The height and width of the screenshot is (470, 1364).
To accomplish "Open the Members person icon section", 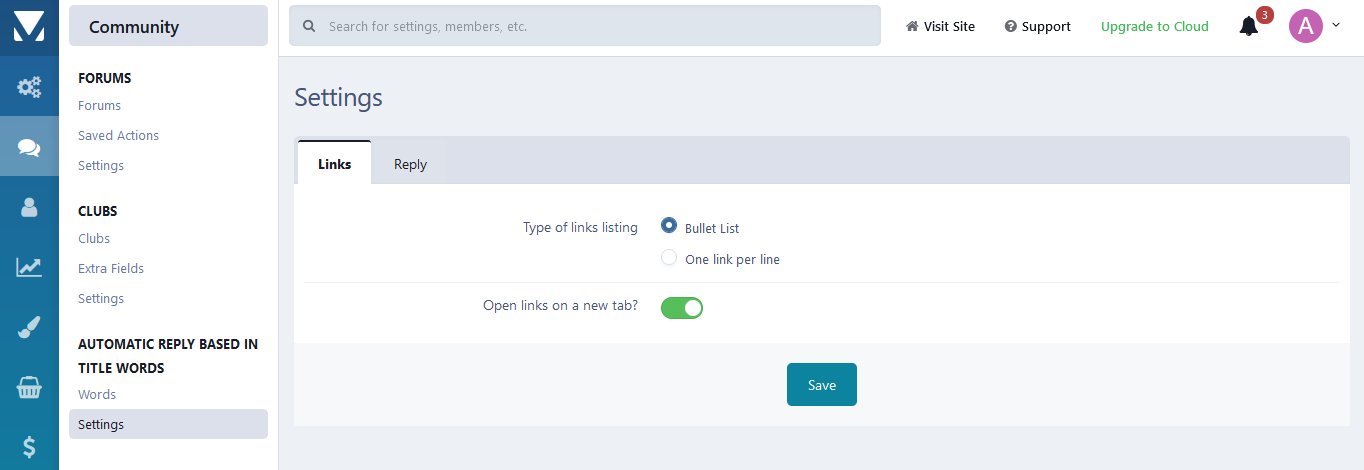I will coord(29,207).
